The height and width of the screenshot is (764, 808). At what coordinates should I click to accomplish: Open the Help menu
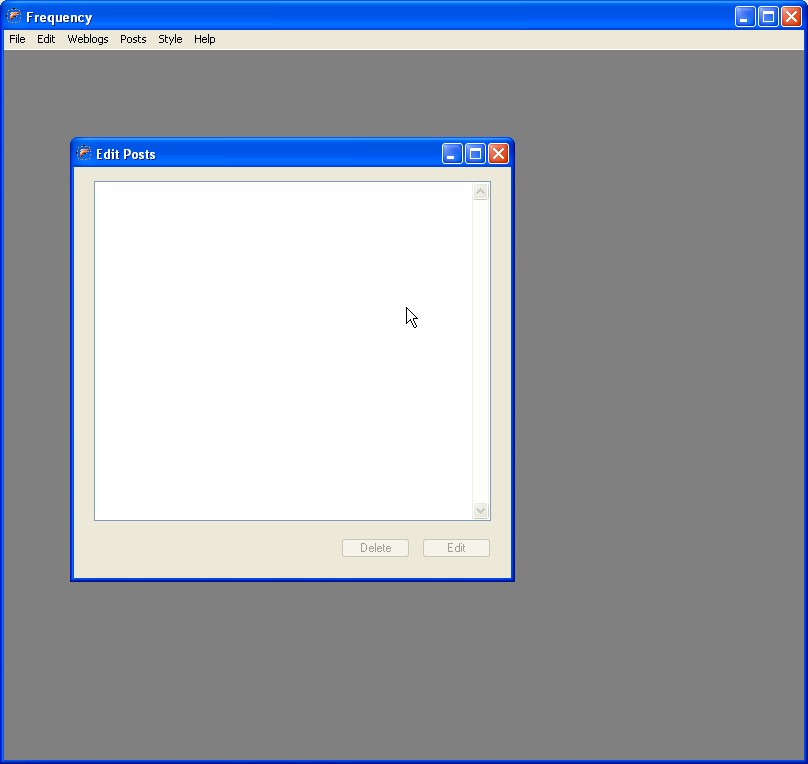point(205,39)
